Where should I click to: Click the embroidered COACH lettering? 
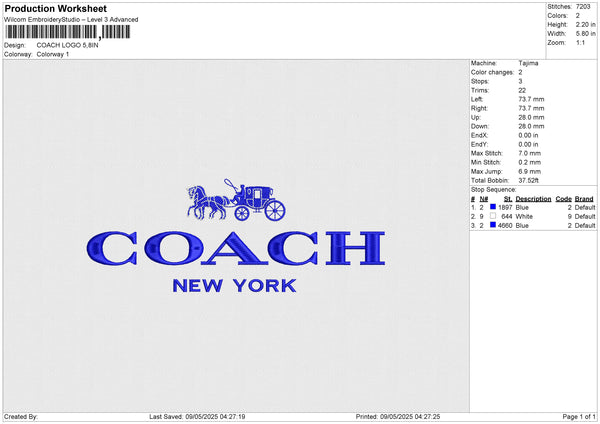[x=236, y=248]
